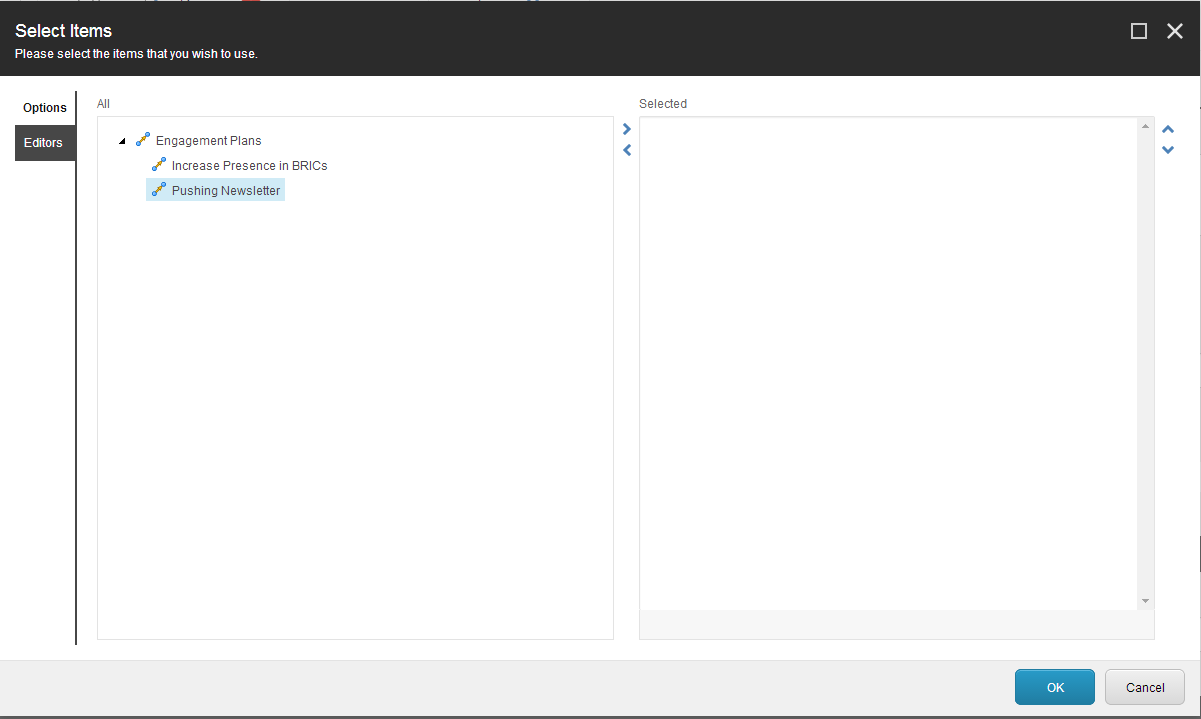Confirm selection with the OK button

1054,687
